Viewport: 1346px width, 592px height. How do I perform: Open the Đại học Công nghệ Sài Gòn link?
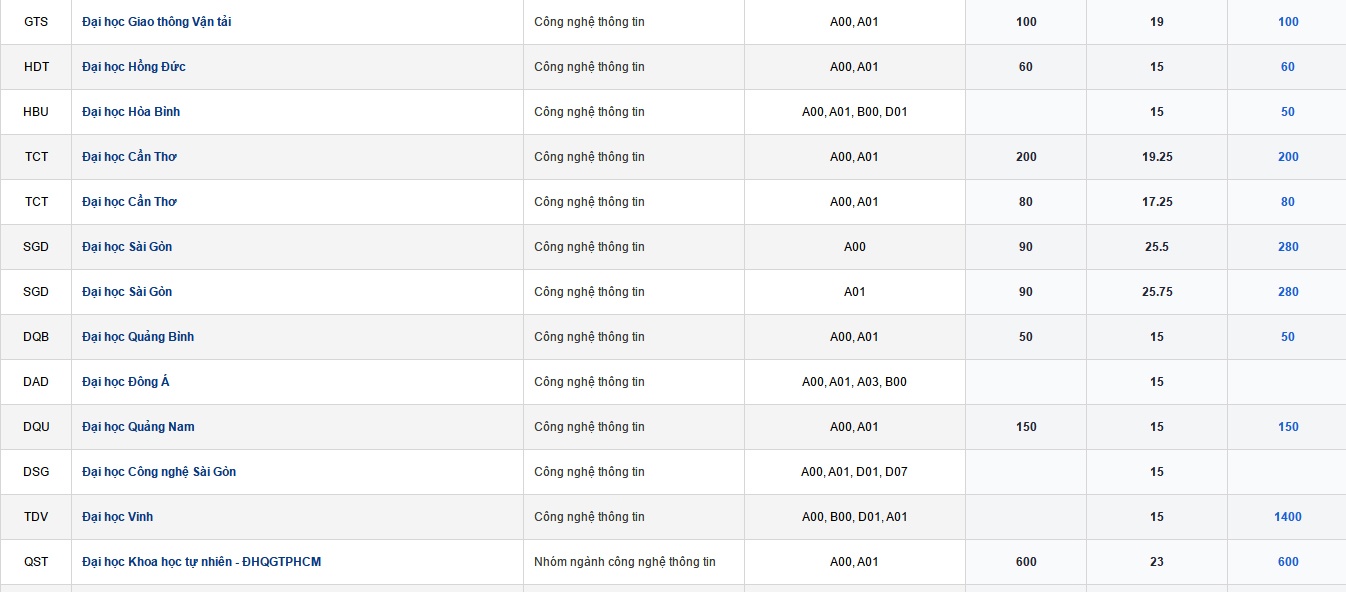[159, 472]
